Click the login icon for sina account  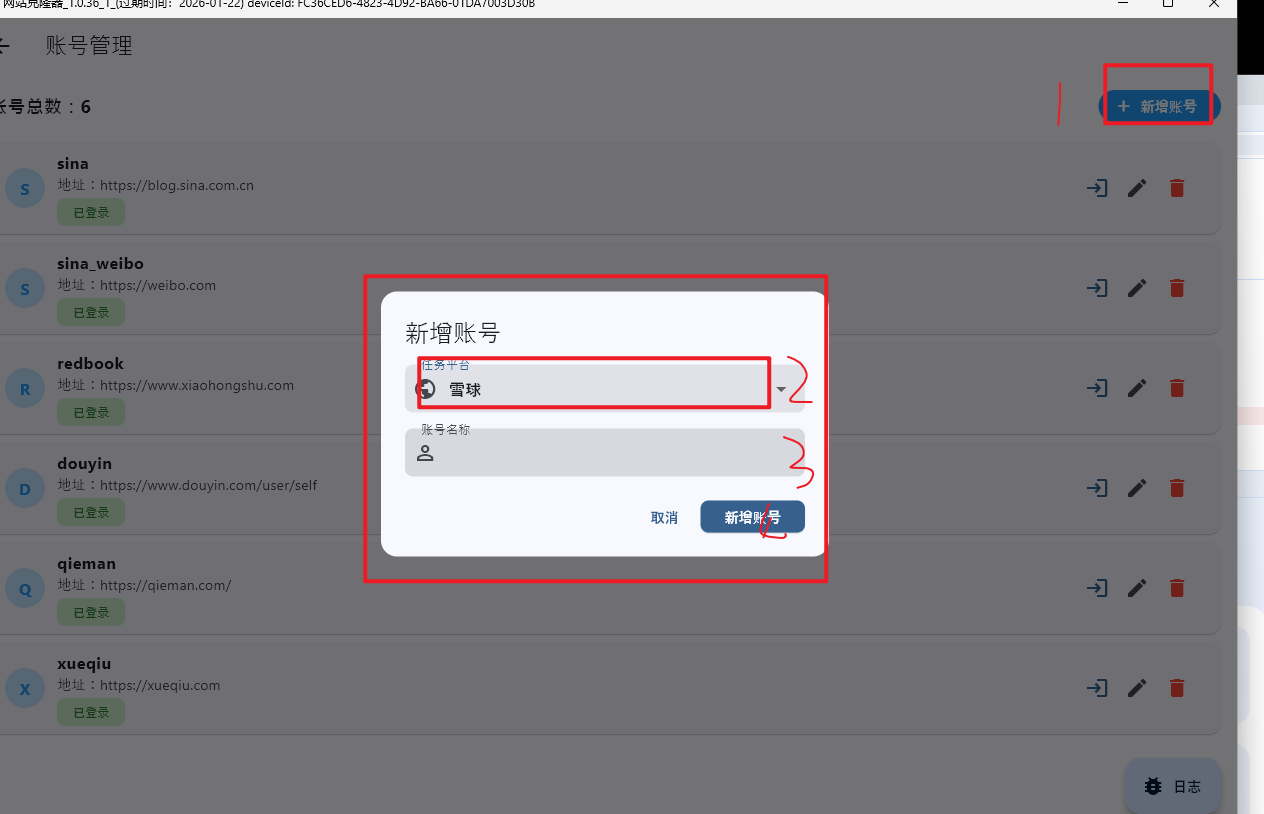[x=1097, y=188]
